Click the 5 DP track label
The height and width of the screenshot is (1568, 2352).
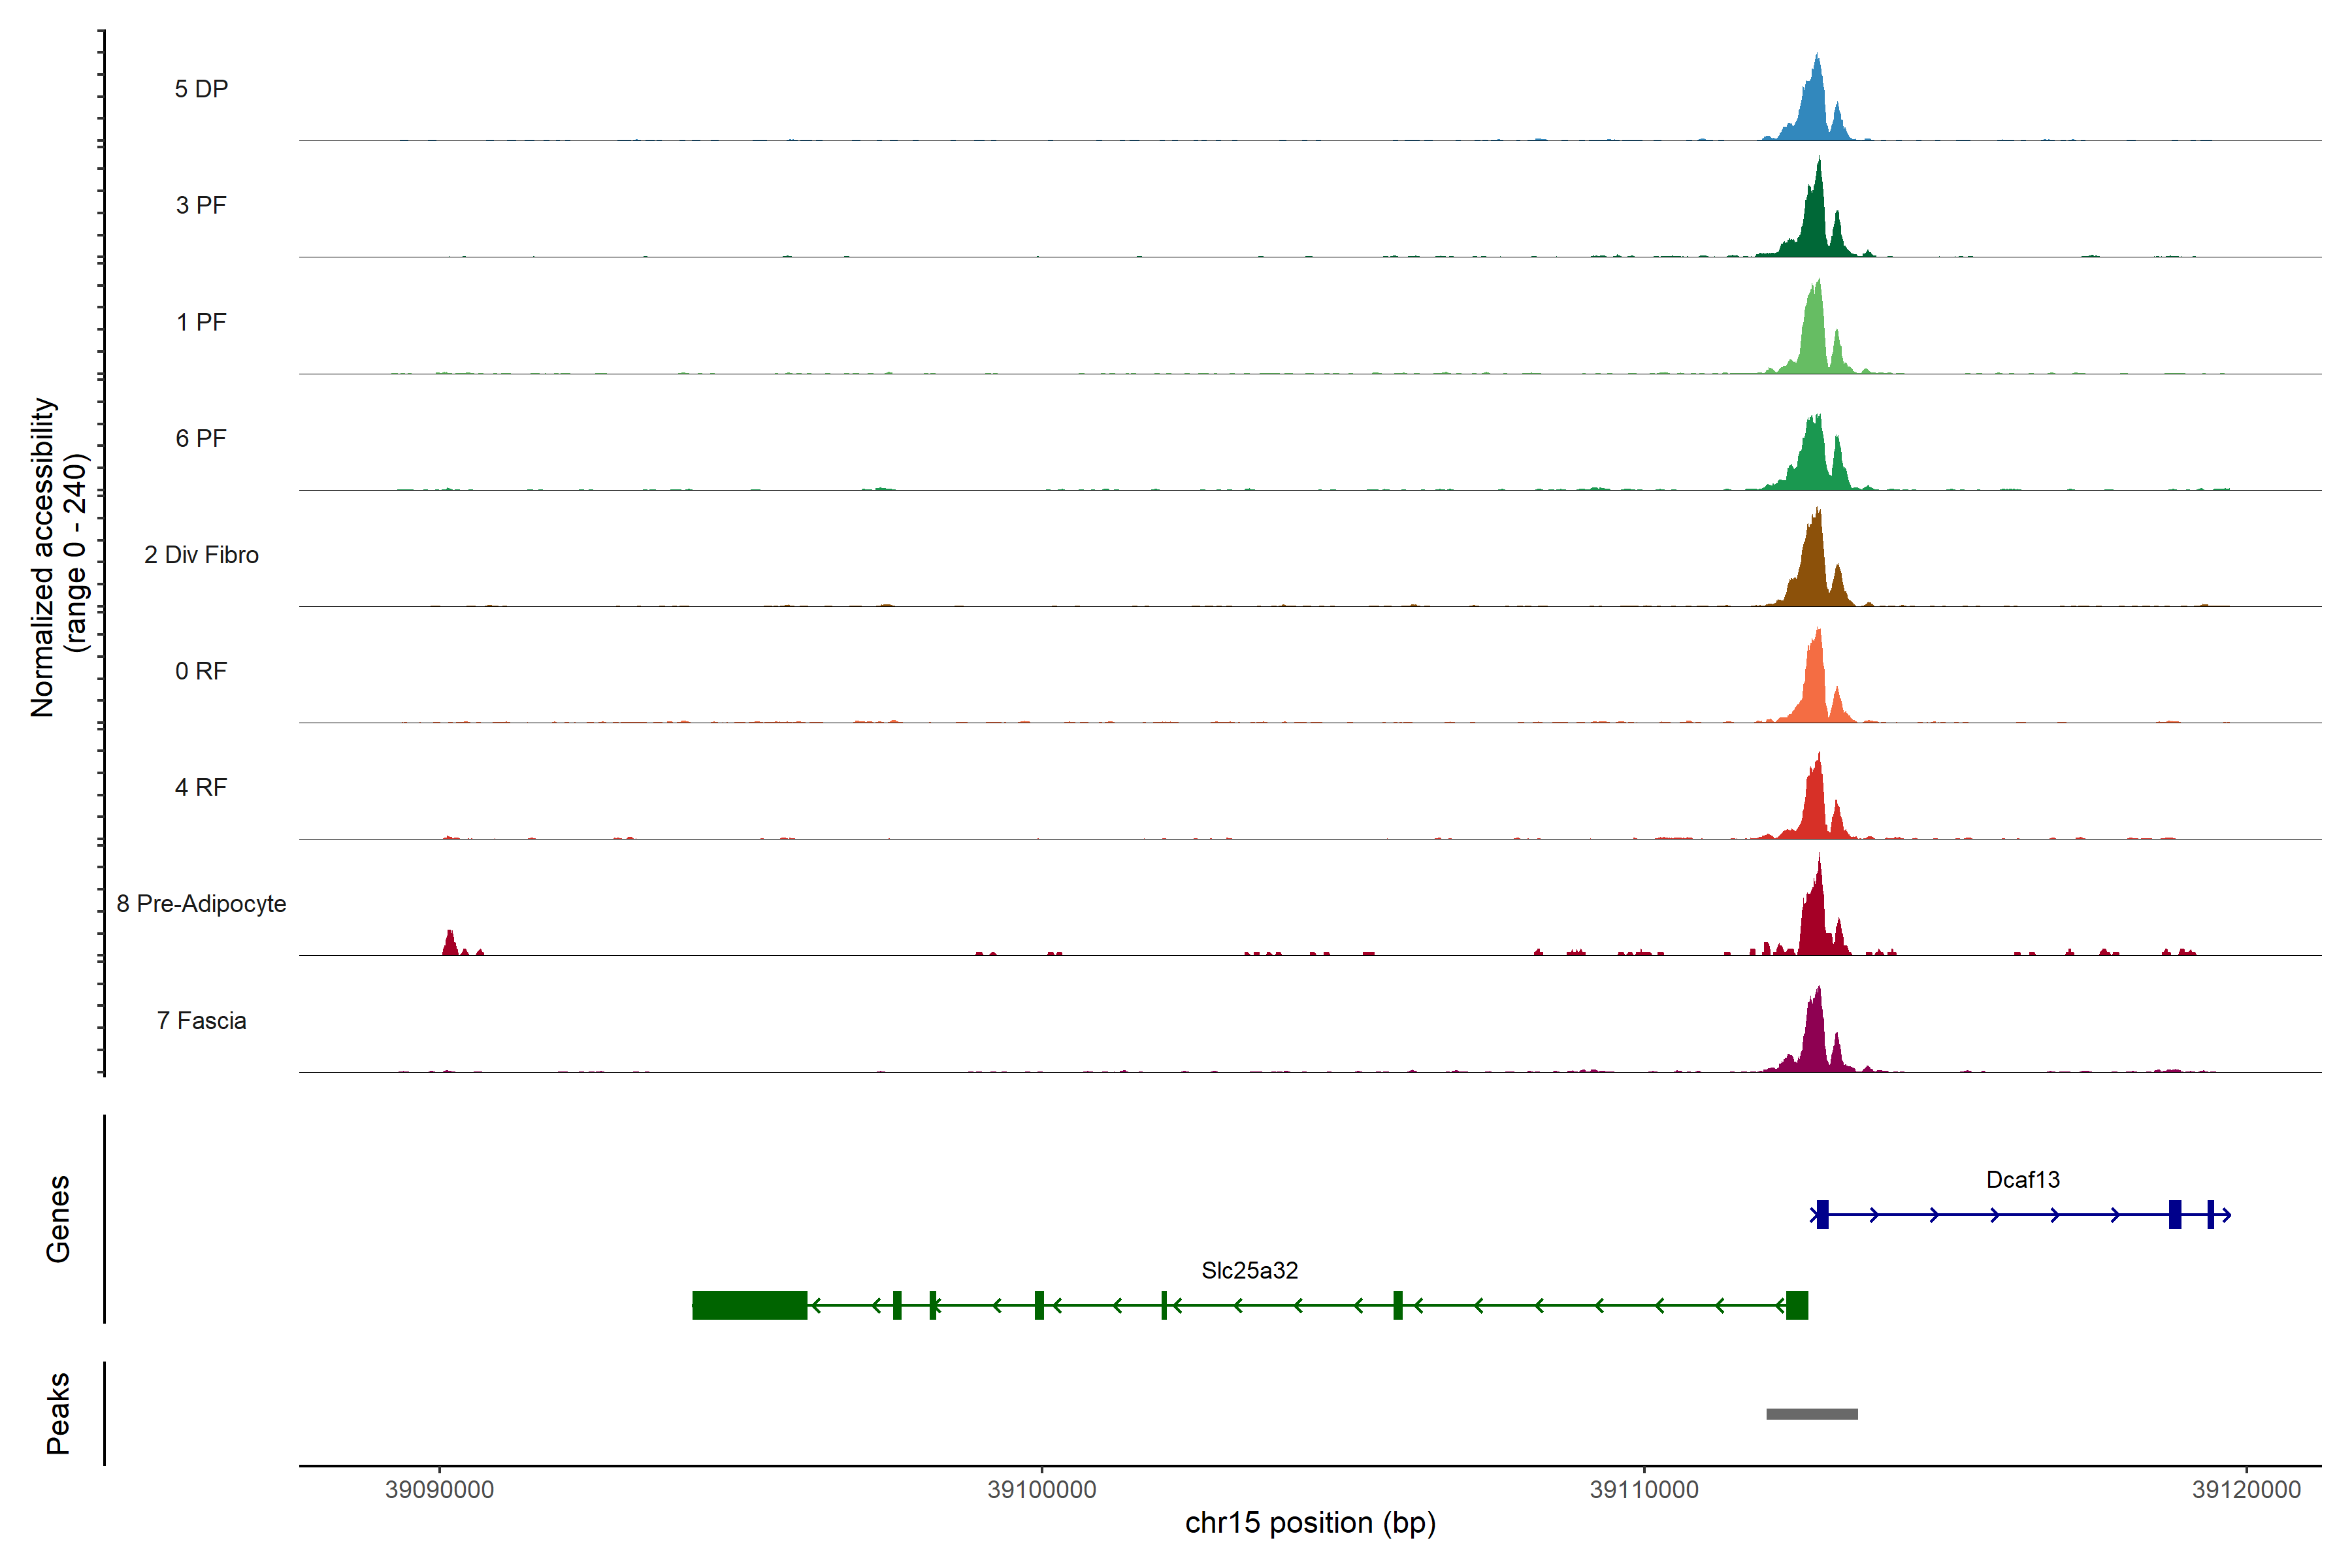pyautogui.click(x=201, y=89)
